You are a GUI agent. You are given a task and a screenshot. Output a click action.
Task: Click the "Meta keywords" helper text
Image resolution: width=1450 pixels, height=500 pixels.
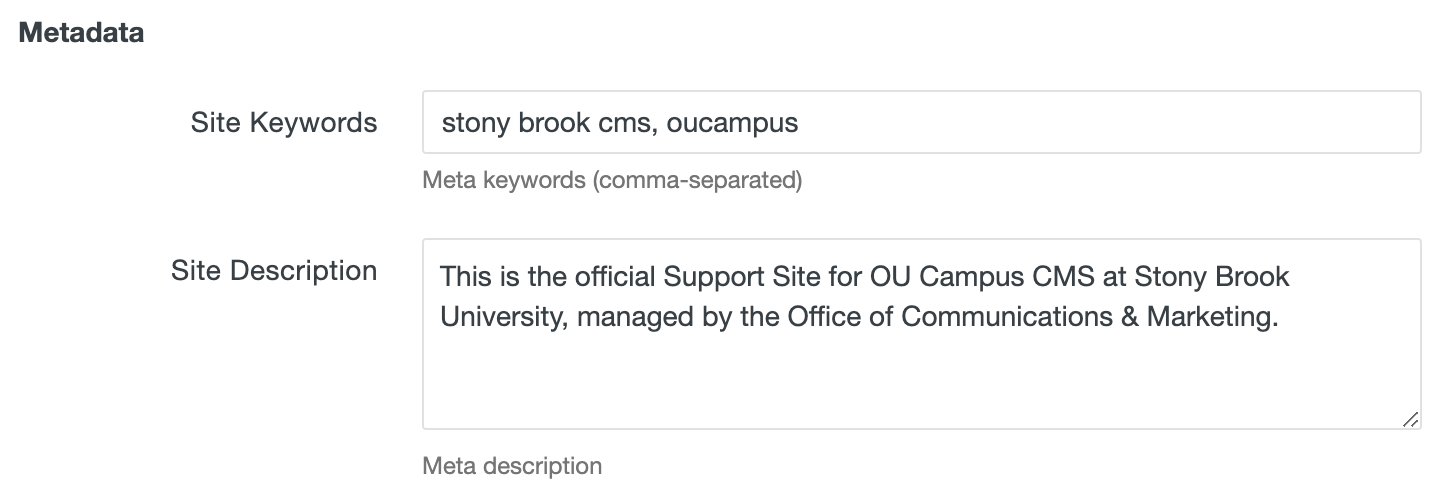point(504,181)
